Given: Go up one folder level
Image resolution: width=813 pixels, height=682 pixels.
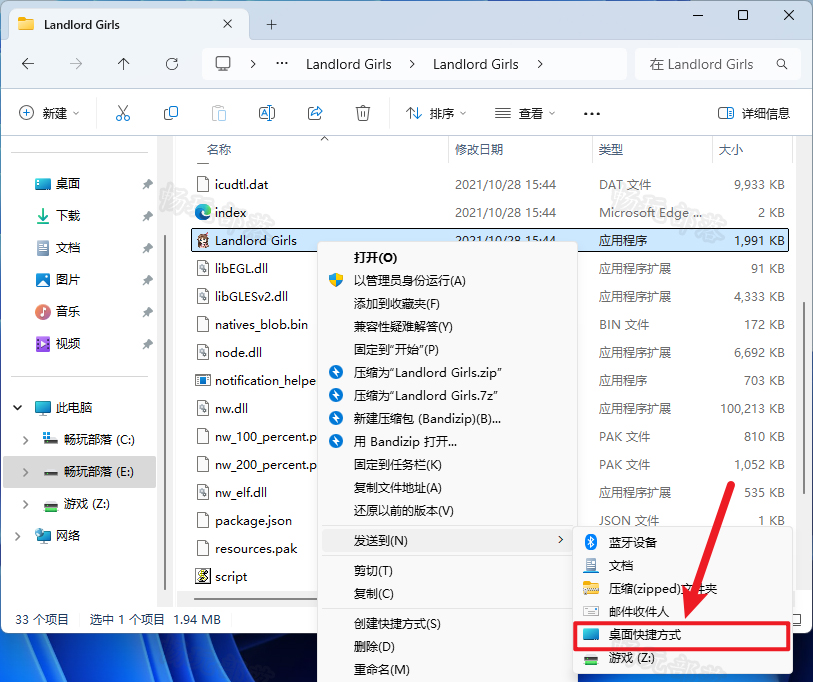Looking at the screenshot, I should [x=123, y=64].
